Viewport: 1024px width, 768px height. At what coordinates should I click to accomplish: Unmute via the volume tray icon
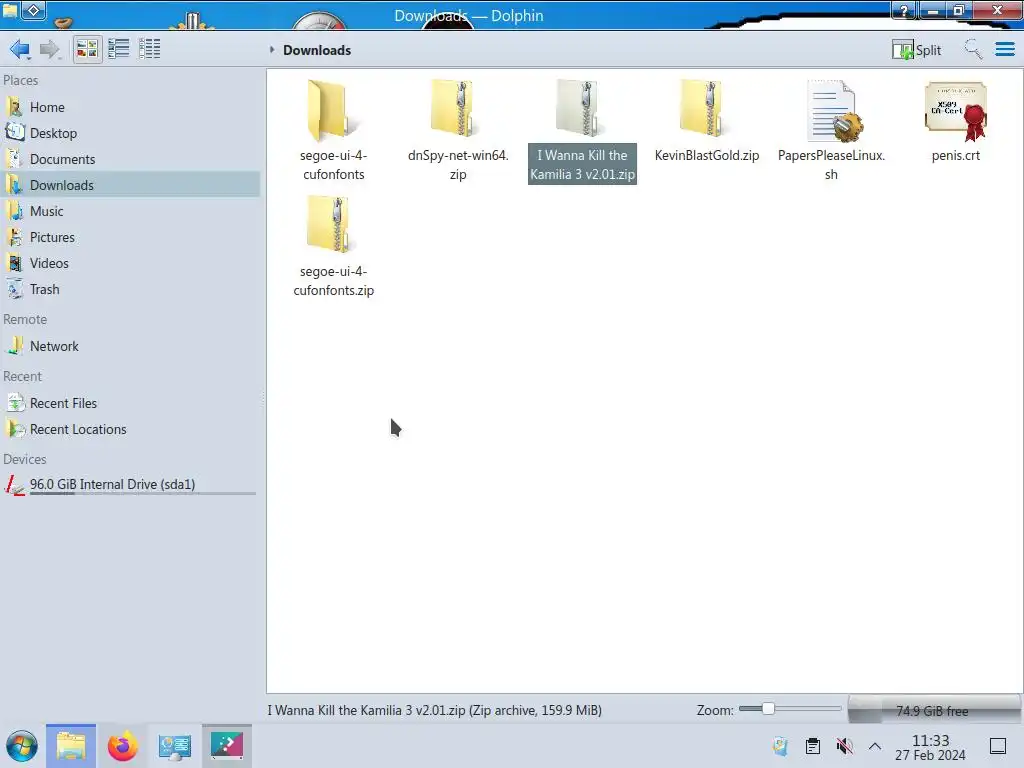point(844,746)
